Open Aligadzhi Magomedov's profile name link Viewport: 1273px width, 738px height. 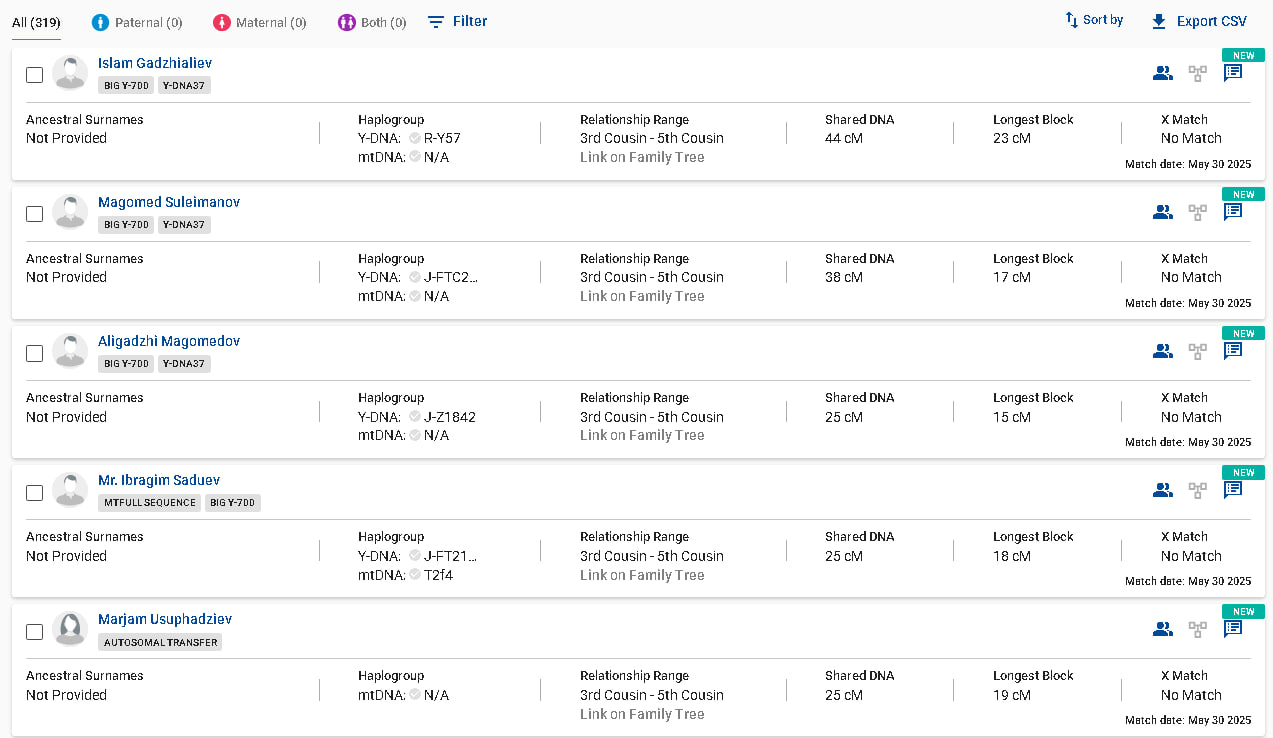tap(169, 341)
